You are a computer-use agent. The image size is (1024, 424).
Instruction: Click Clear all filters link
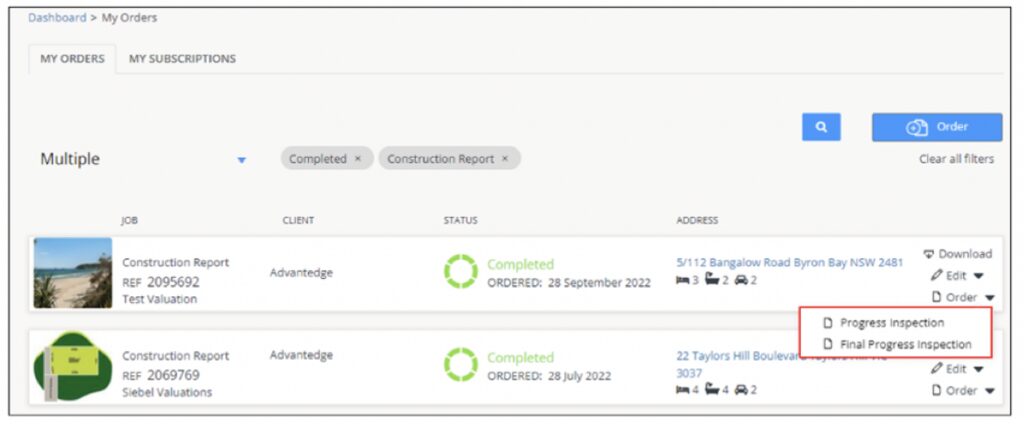956,159
